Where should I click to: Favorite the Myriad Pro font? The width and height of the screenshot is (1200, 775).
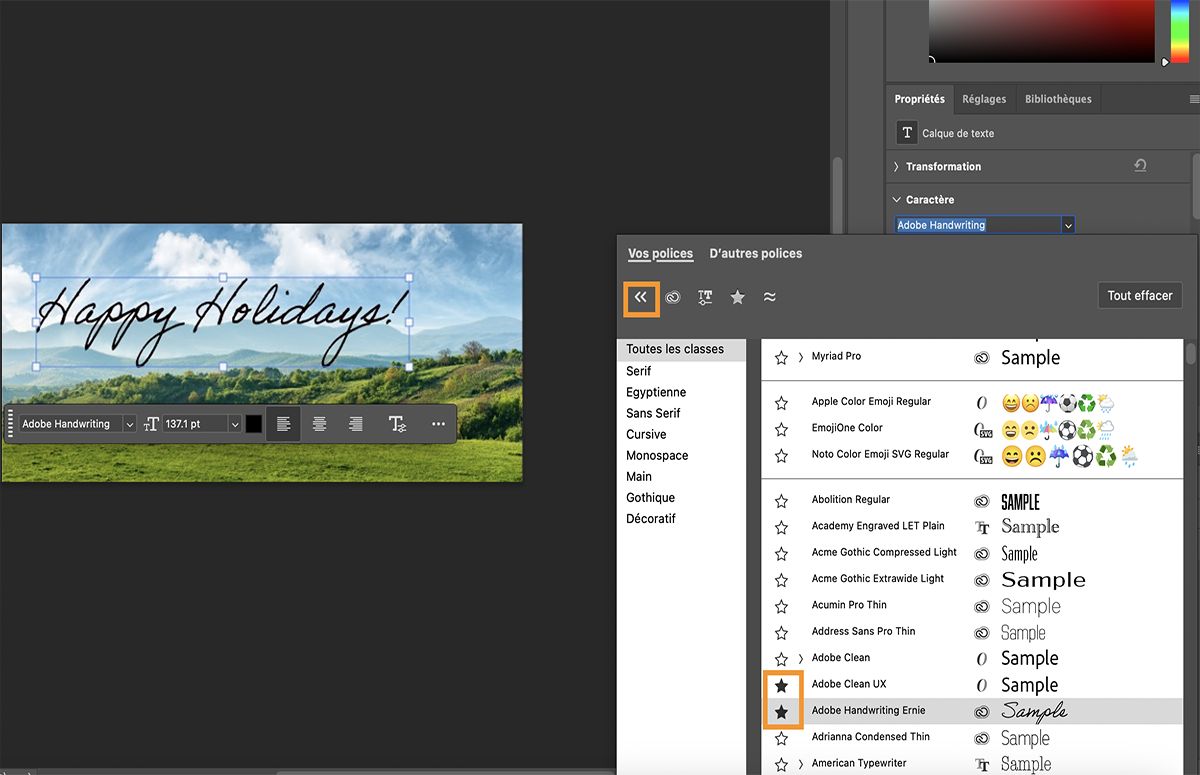tap(781, 356)
